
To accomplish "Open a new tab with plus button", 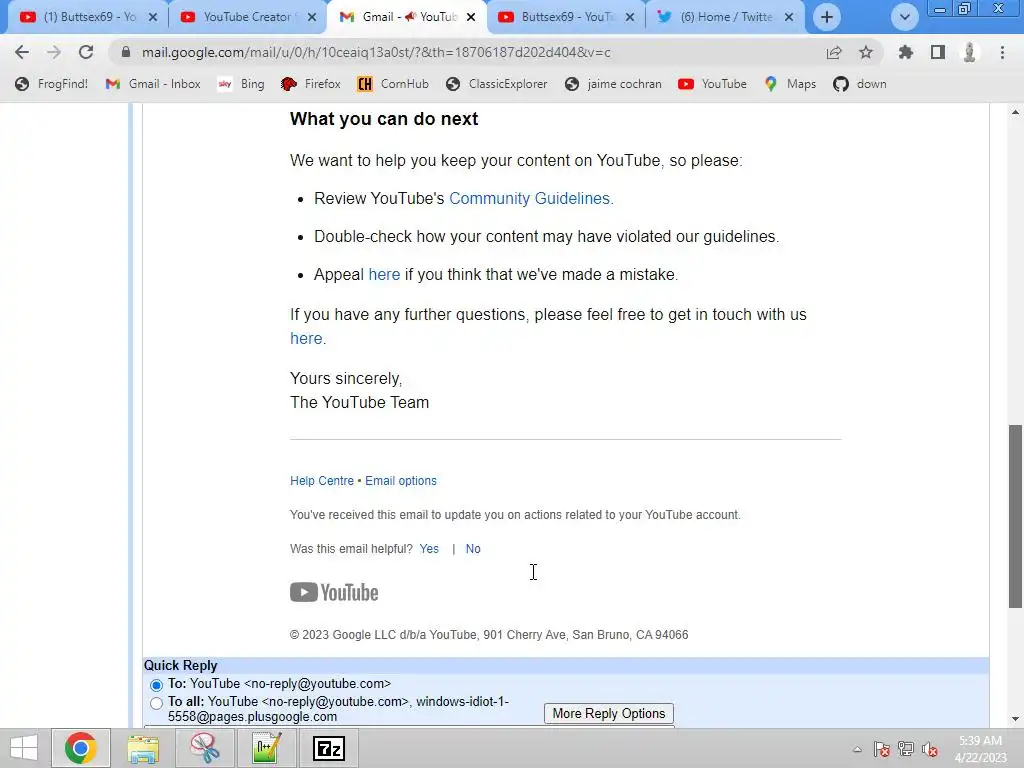I will pyautogui.click(x=827, y=17).
